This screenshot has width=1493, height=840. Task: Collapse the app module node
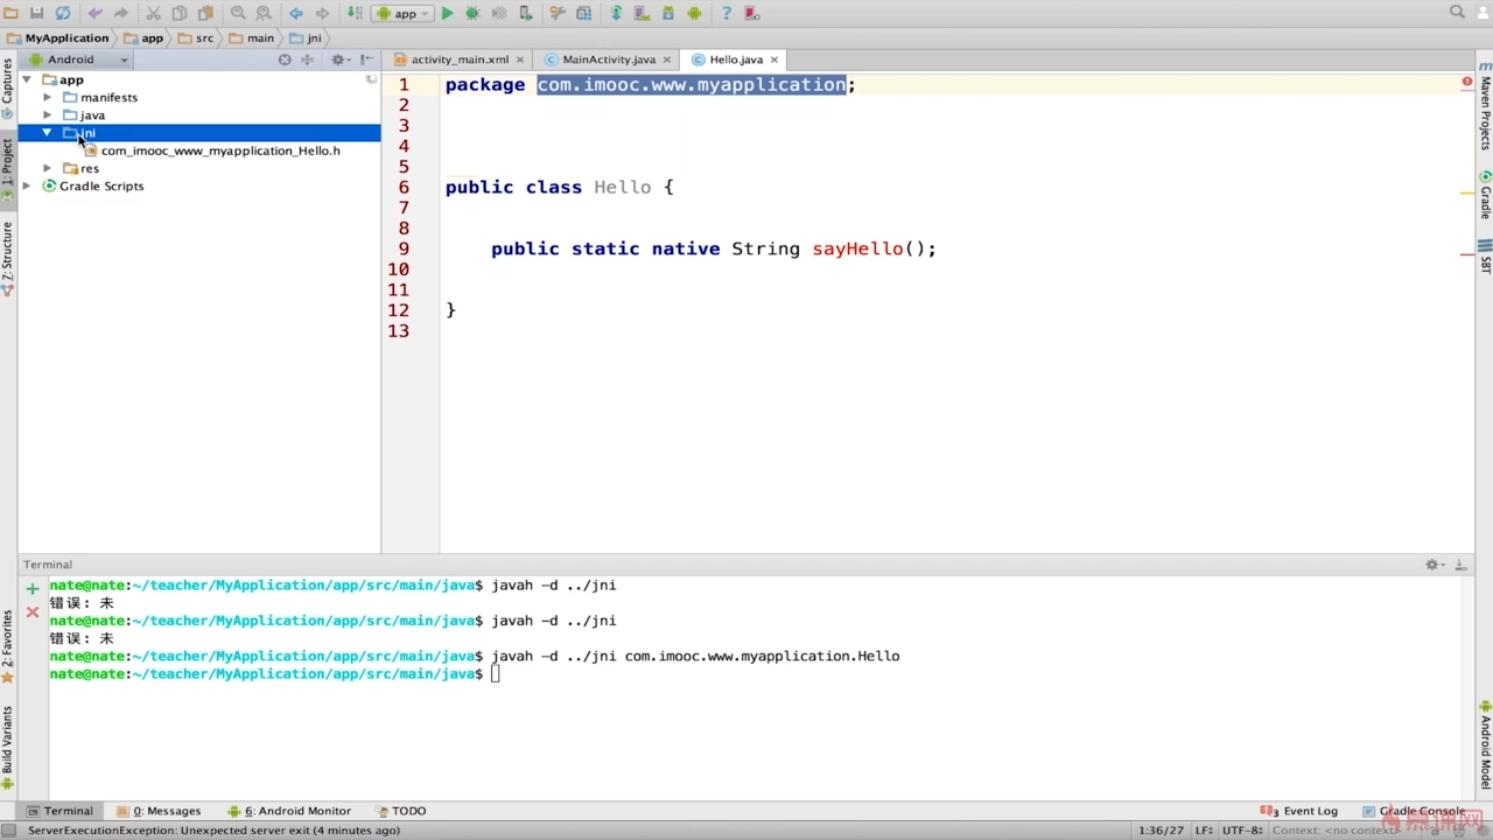[x=28, y=80]
